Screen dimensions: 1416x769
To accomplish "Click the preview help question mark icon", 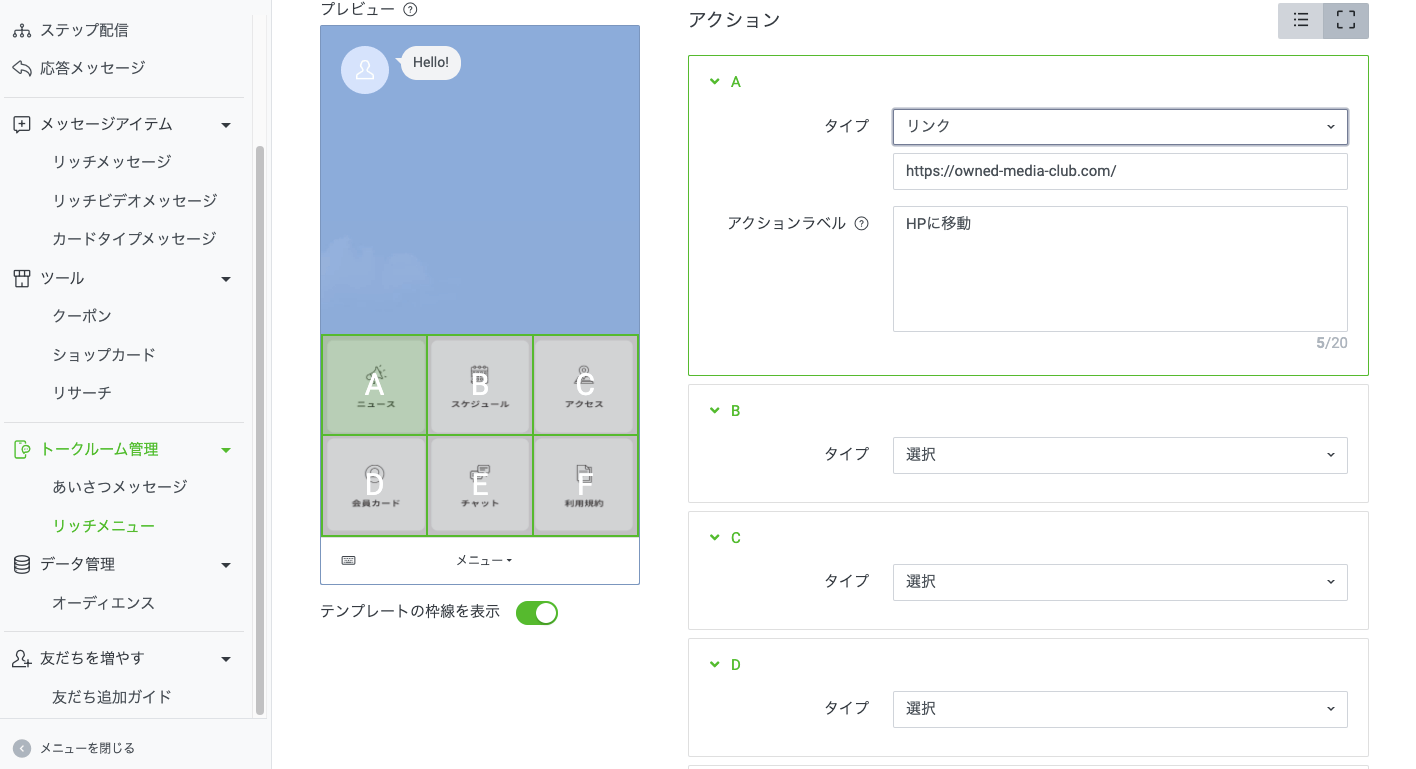I will [409, 9].
